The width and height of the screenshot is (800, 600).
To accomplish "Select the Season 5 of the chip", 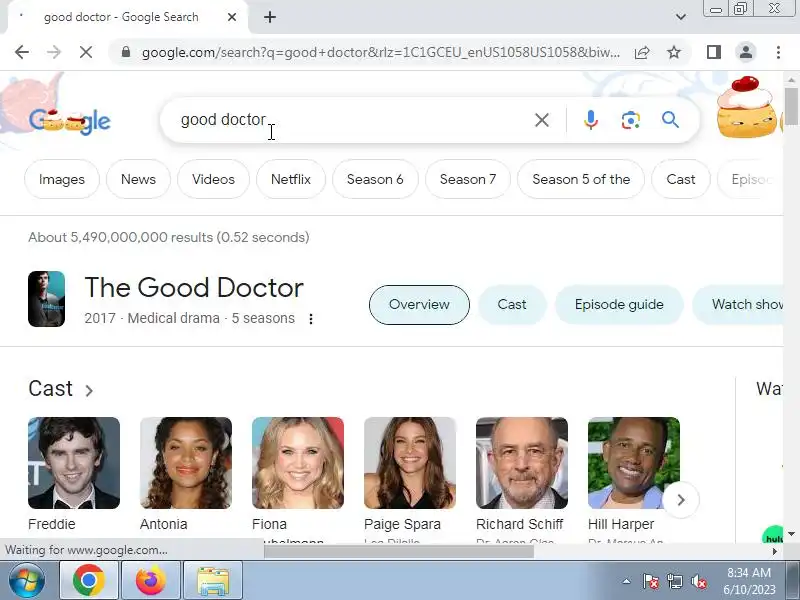I will [581, 180].
